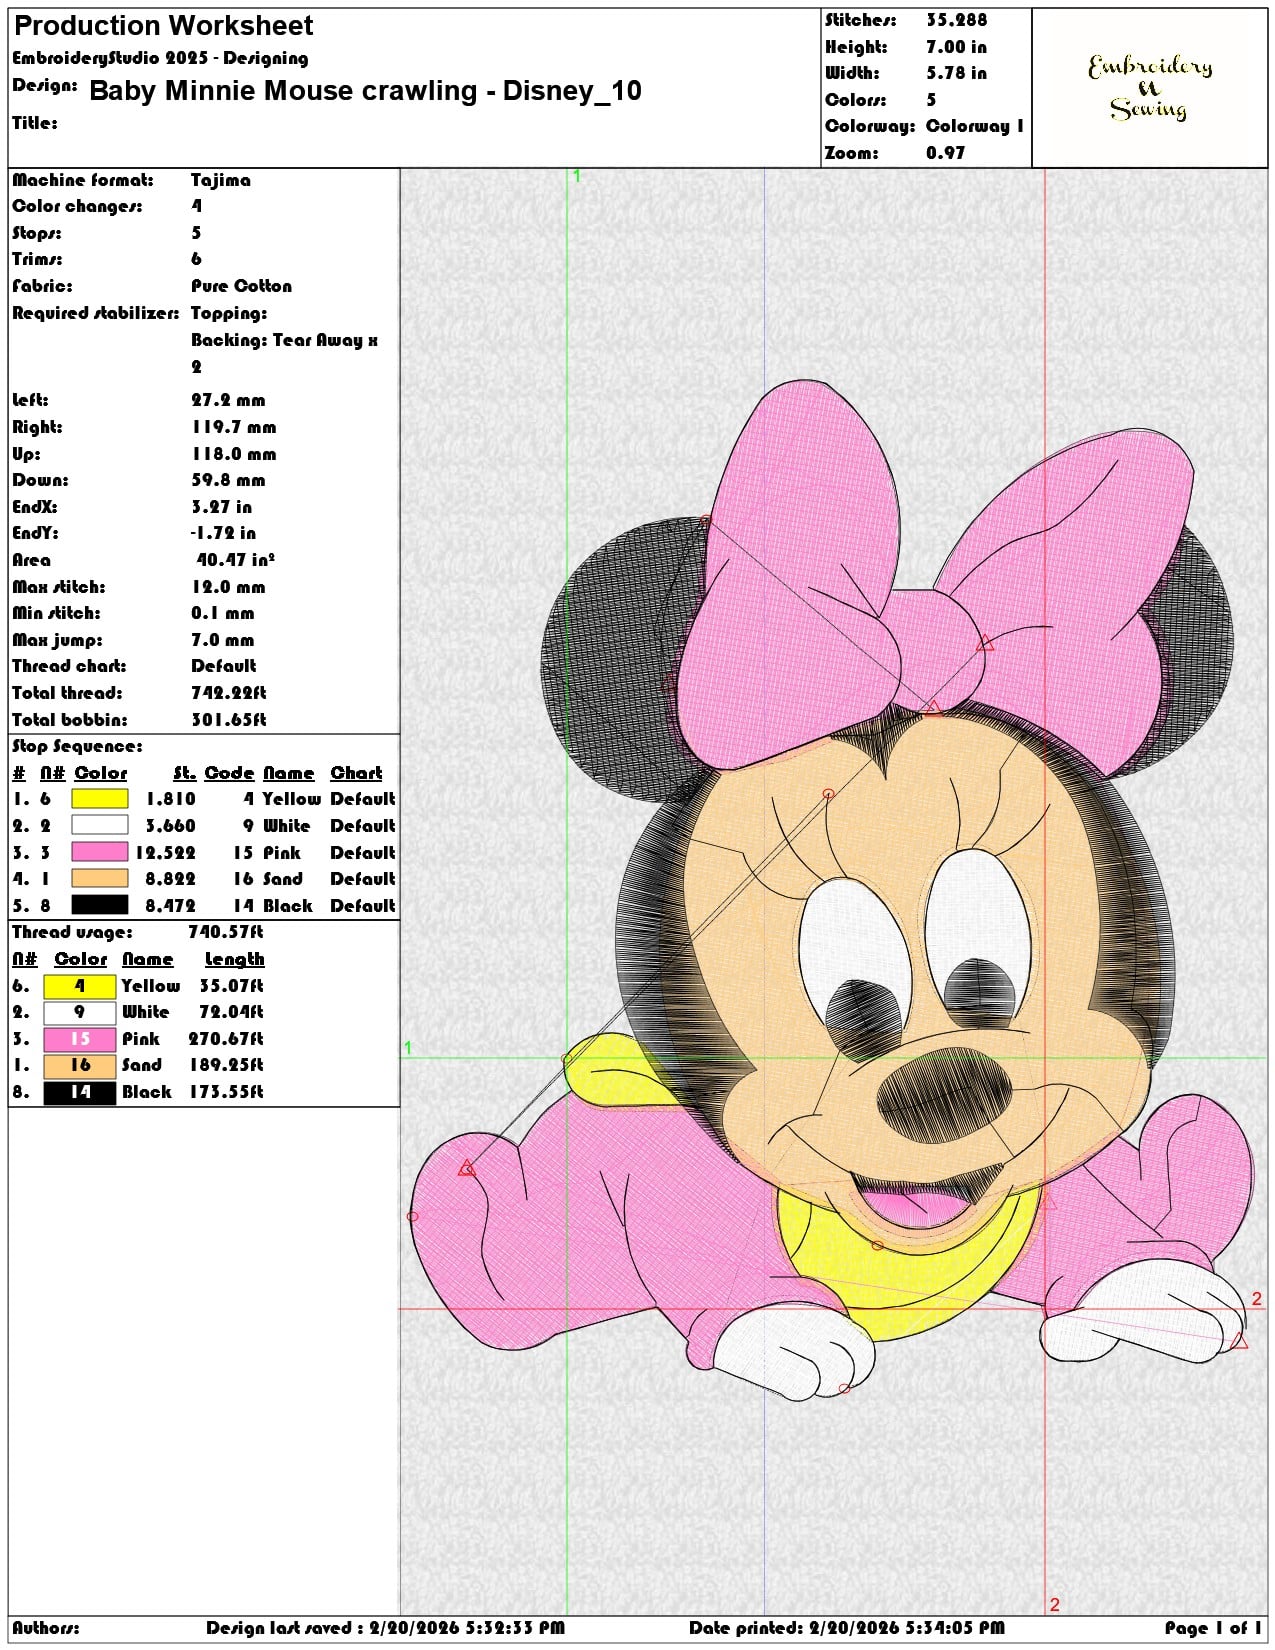Screen dimensions: 1275x1650
Task: Click 'EmbroideryStudio 2025 - Designing' text
Action: [160, 59]
